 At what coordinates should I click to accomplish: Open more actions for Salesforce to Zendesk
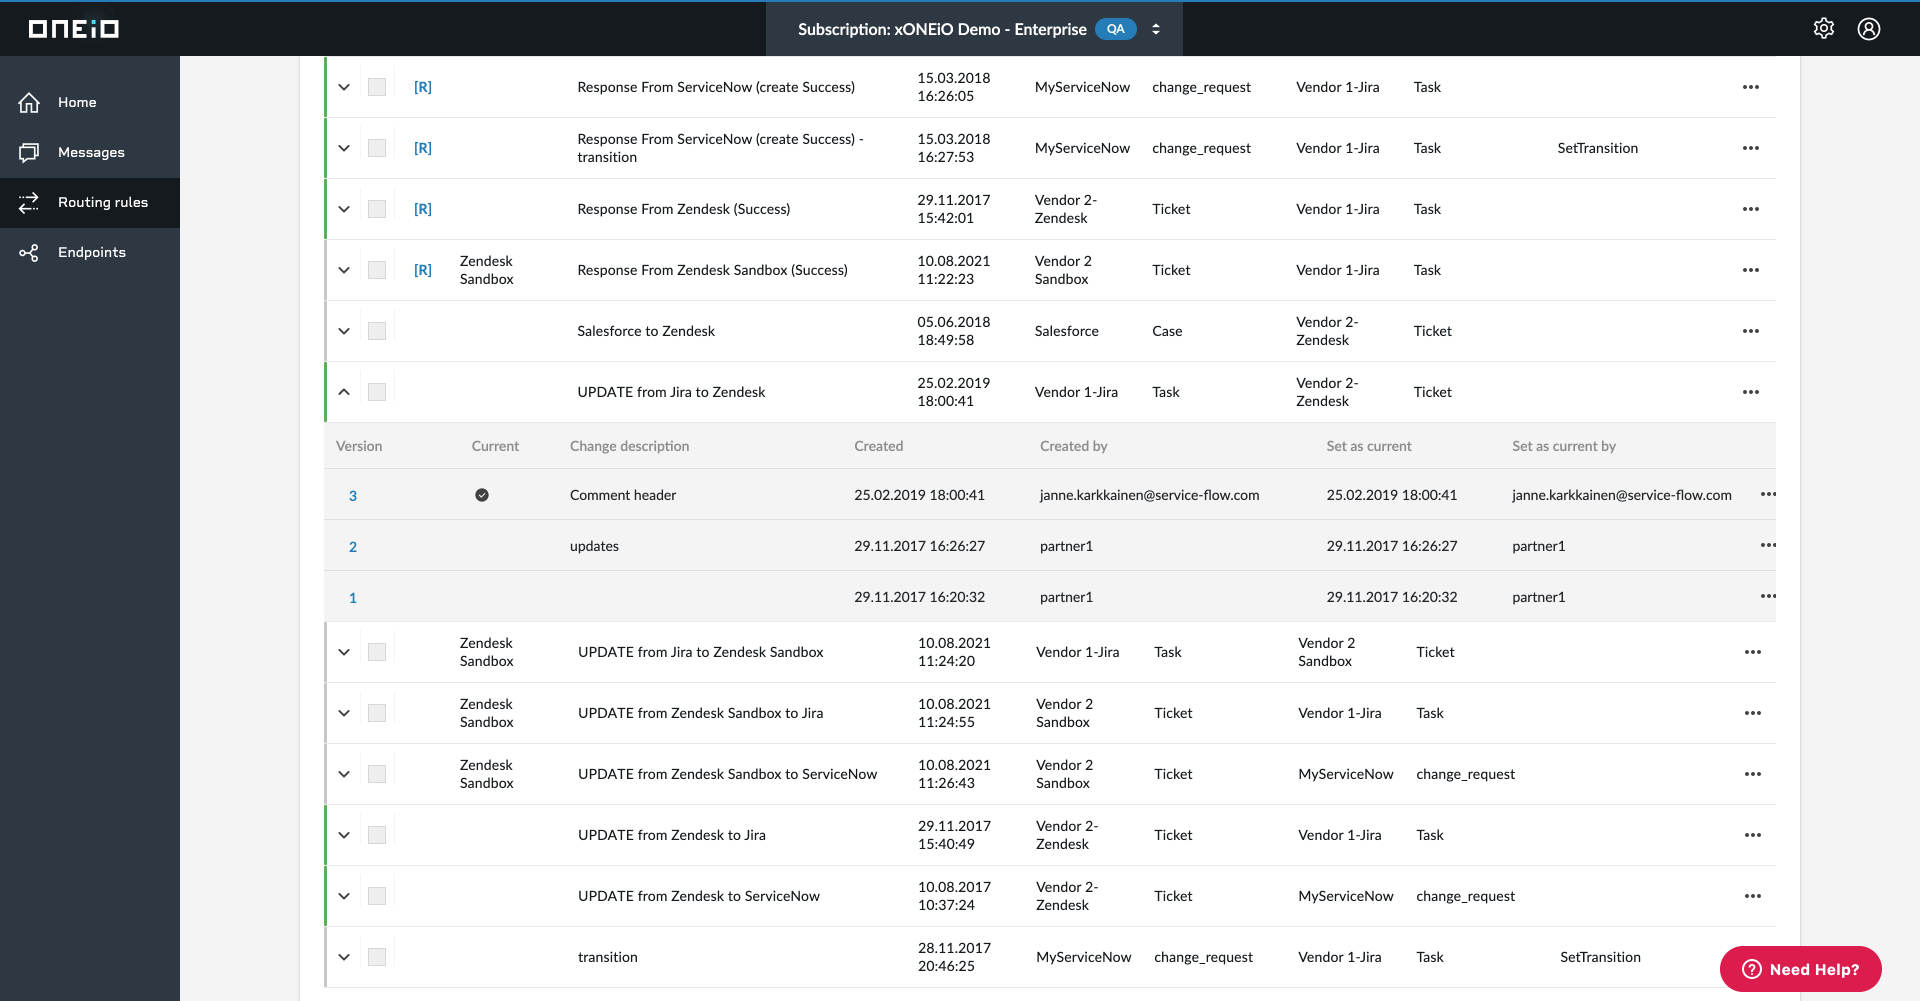point(1751,331)
